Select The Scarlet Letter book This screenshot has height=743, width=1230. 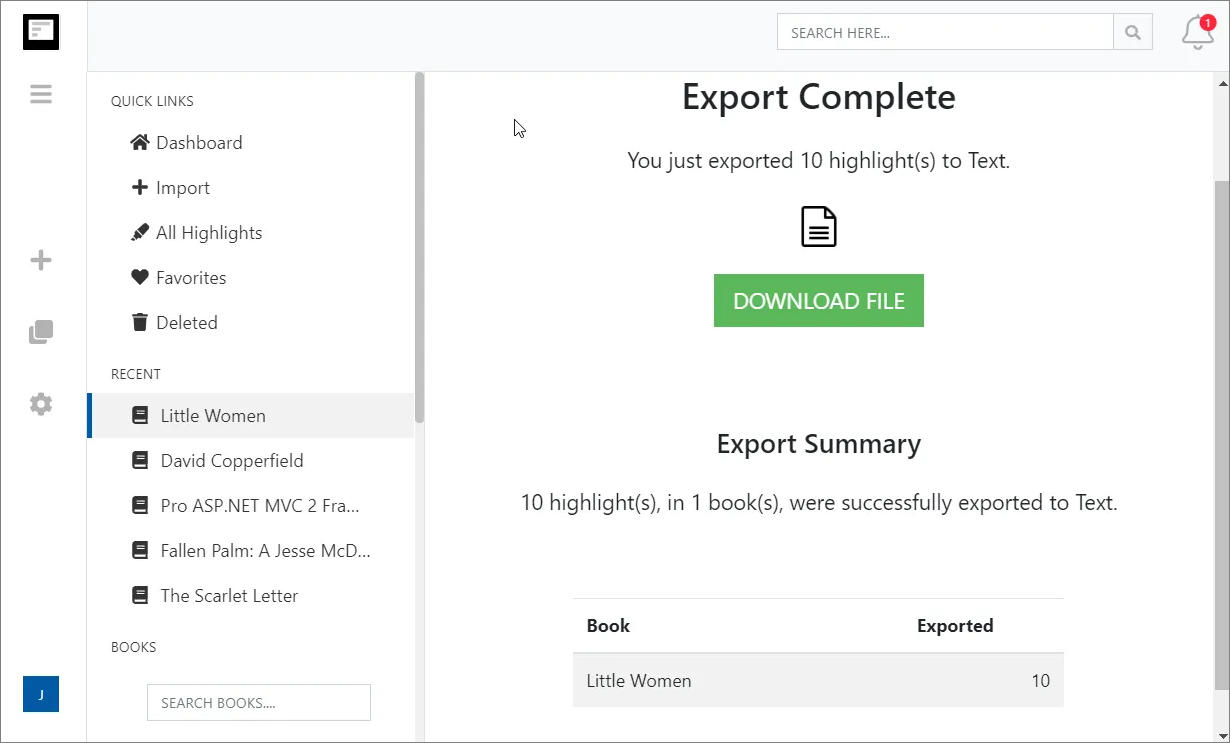229,596
